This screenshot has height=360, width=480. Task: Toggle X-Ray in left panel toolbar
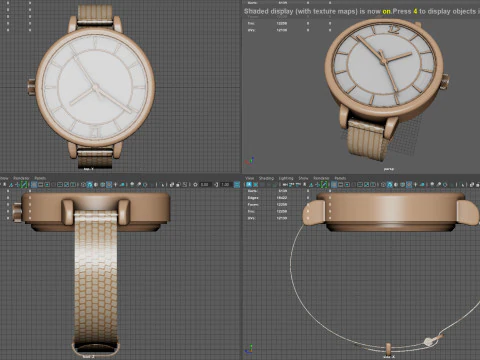click(x=172, y=184)
